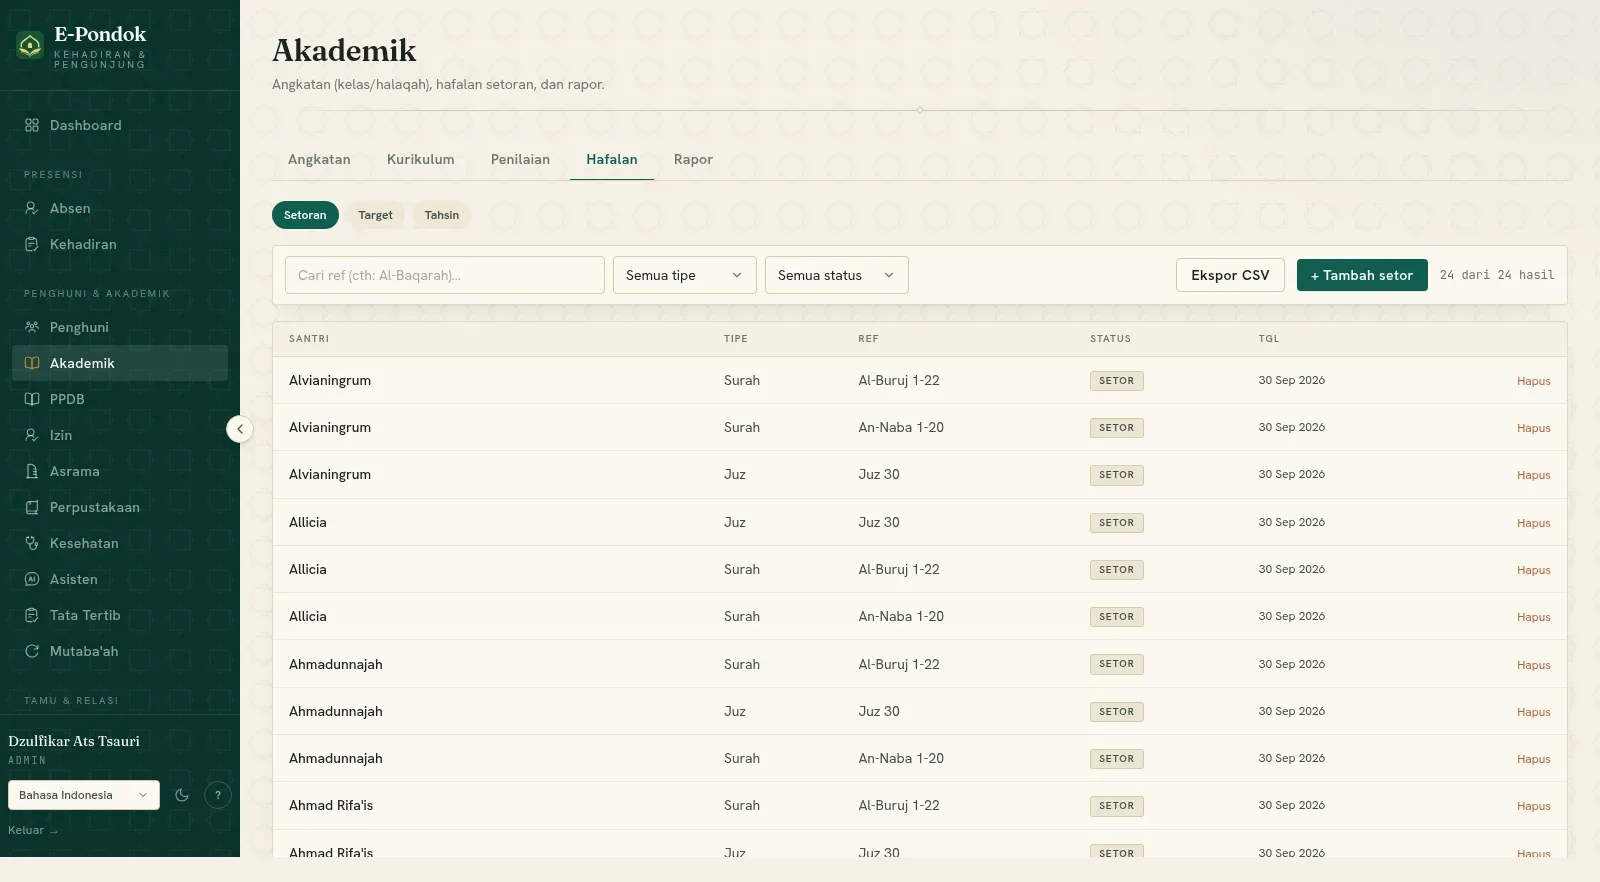Image resolution: width=1600 pixels, height=882 pixels.
Task: Switch to the Penilaian tab
Action: (x=520, y=159)
